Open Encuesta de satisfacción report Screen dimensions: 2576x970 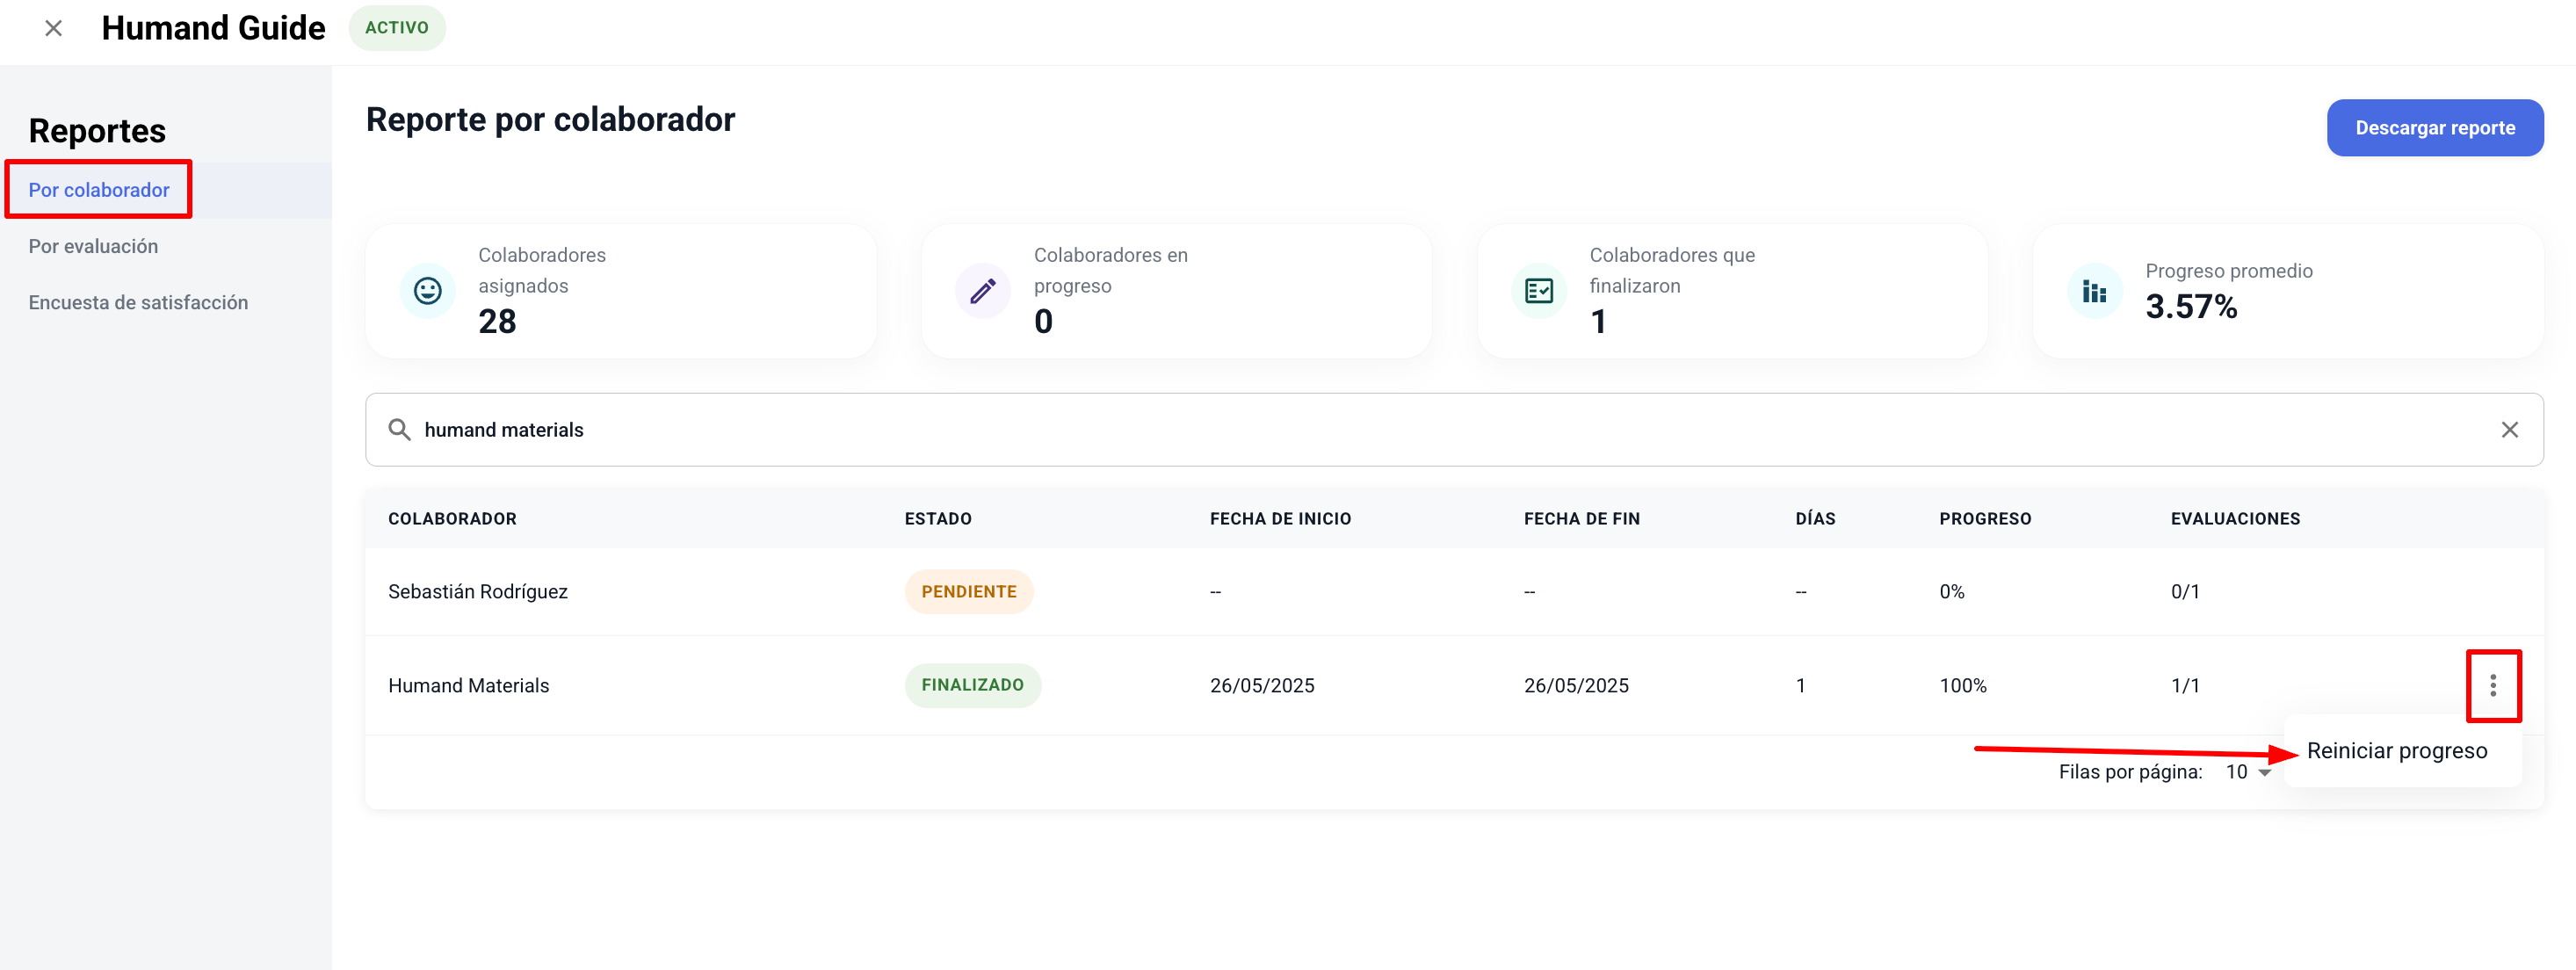(x=138, y=302)
